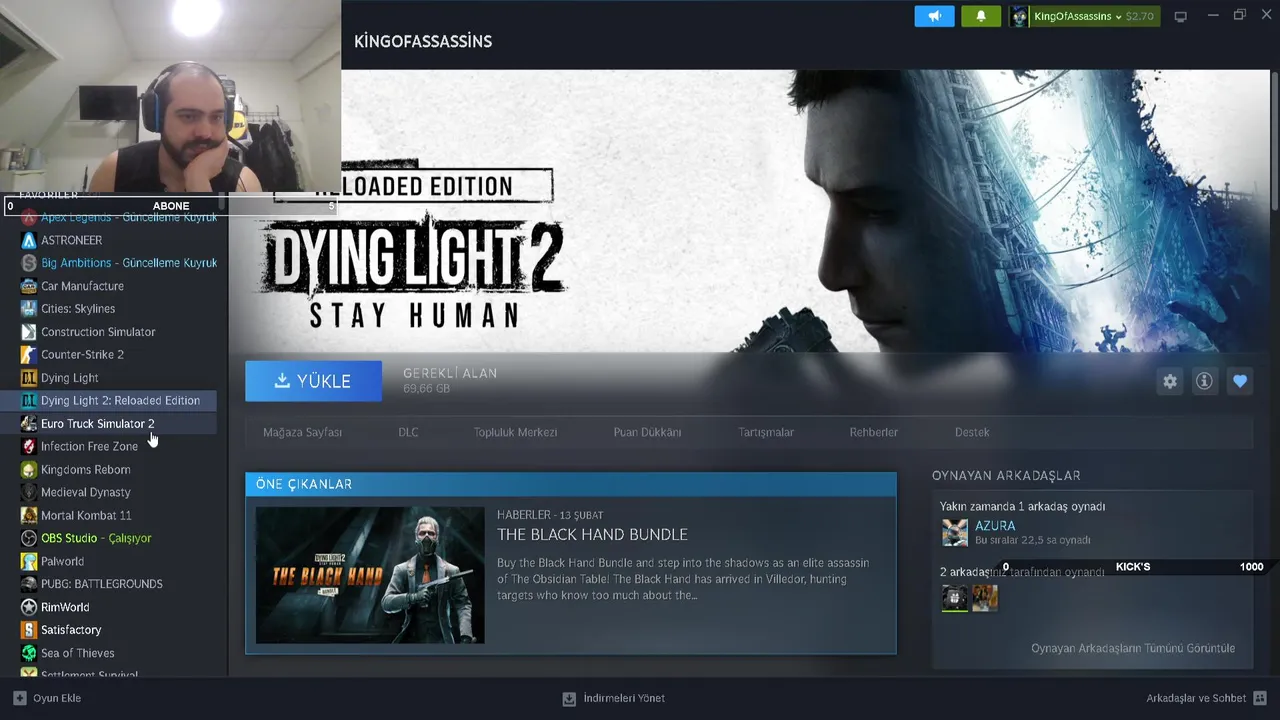Open the Puan Dükkânı tab
Image resolution: width=1280 pixels, height=720 pixels.
[647, 432]
